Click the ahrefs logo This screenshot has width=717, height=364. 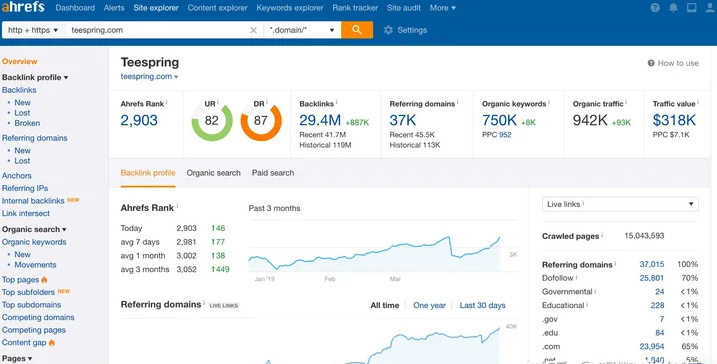pos(23,7)
